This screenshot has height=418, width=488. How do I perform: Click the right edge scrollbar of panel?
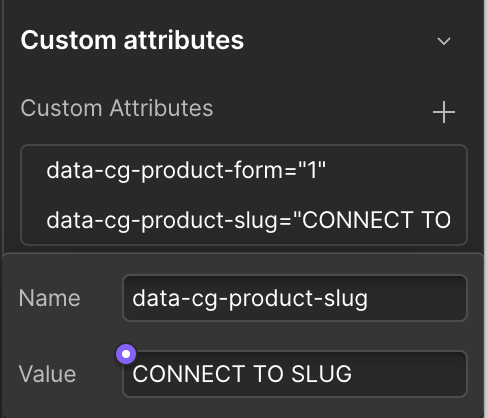(x=486, y=209)
